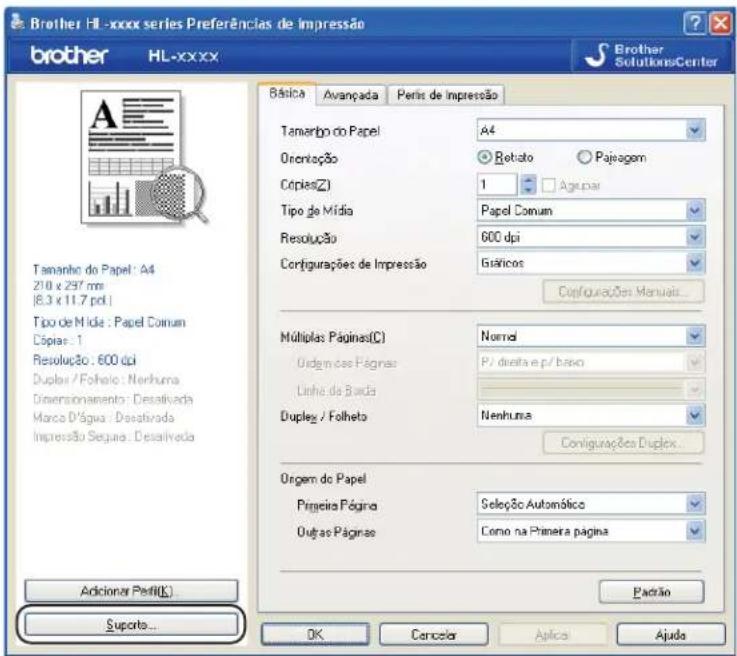Image resolution: width=737 pixels, height=656 pixels.
Task: Click the summary text 'Tamanho do Papel : A4'
Action: [x=94, y=269]
